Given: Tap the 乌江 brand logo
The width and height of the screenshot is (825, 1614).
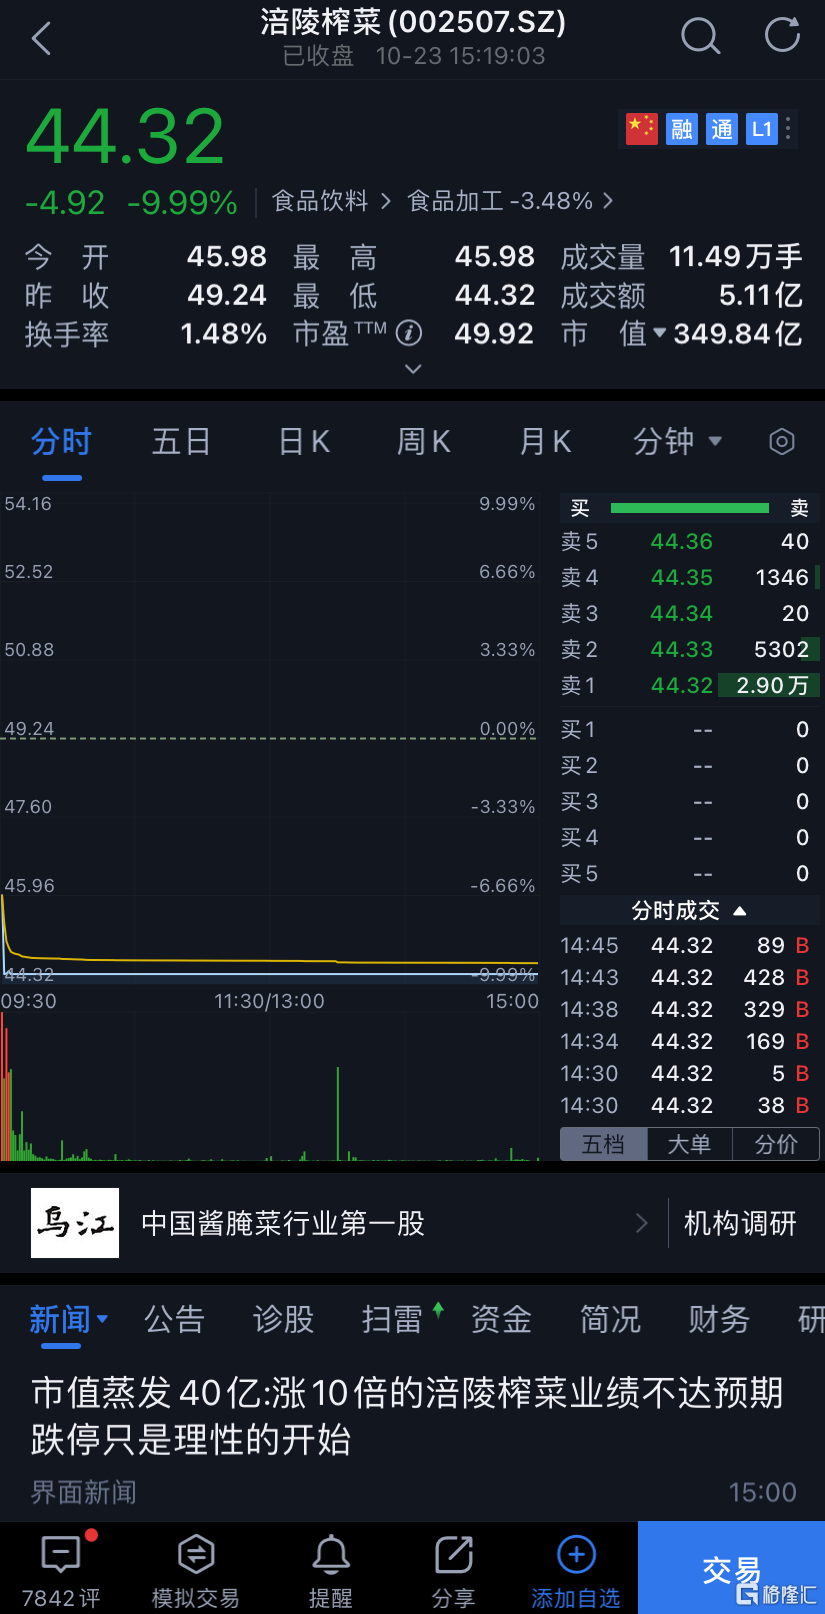Looking at the screenshot, I should [x=75, y=1223].
